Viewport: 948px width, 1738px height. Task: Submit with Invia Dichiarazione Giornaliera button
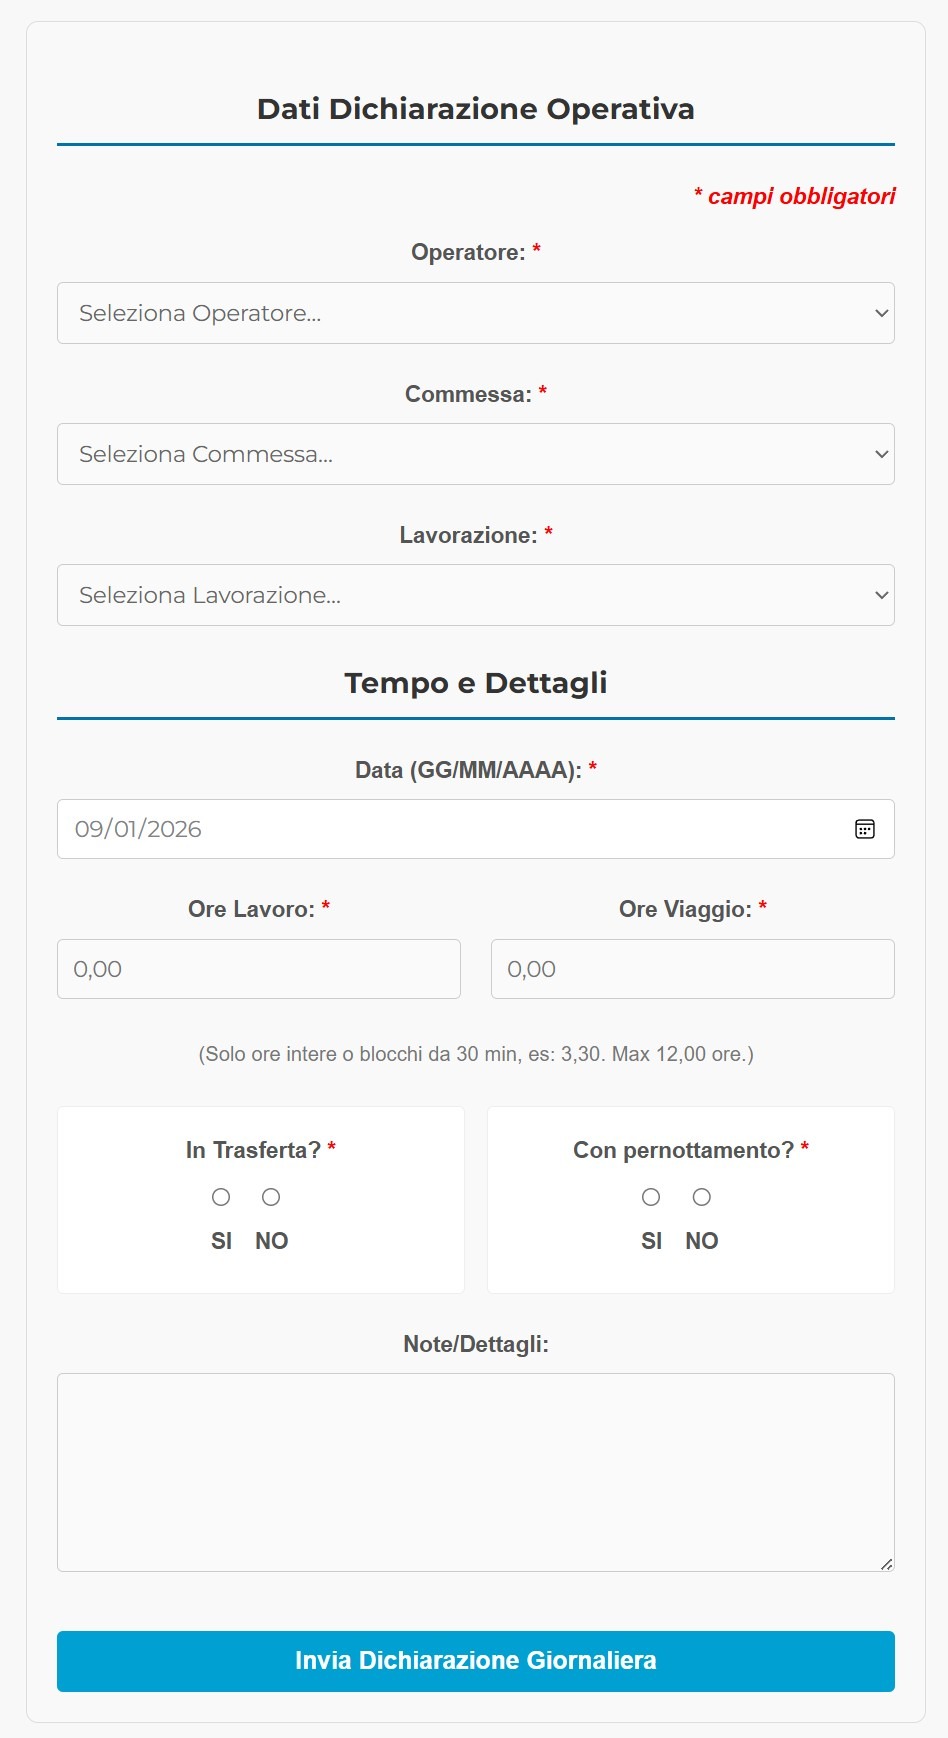(476, 1661)
